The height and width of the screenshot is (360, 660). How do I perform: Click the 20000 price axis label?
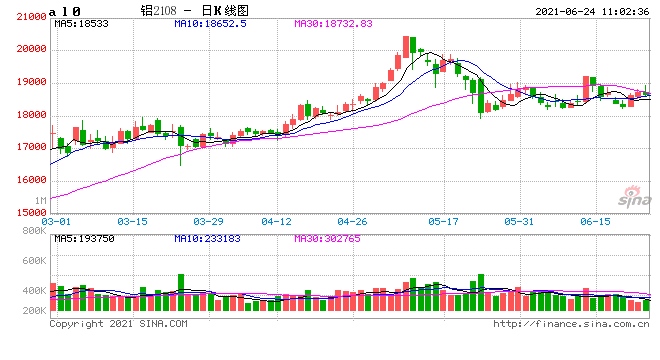point(31,49)
